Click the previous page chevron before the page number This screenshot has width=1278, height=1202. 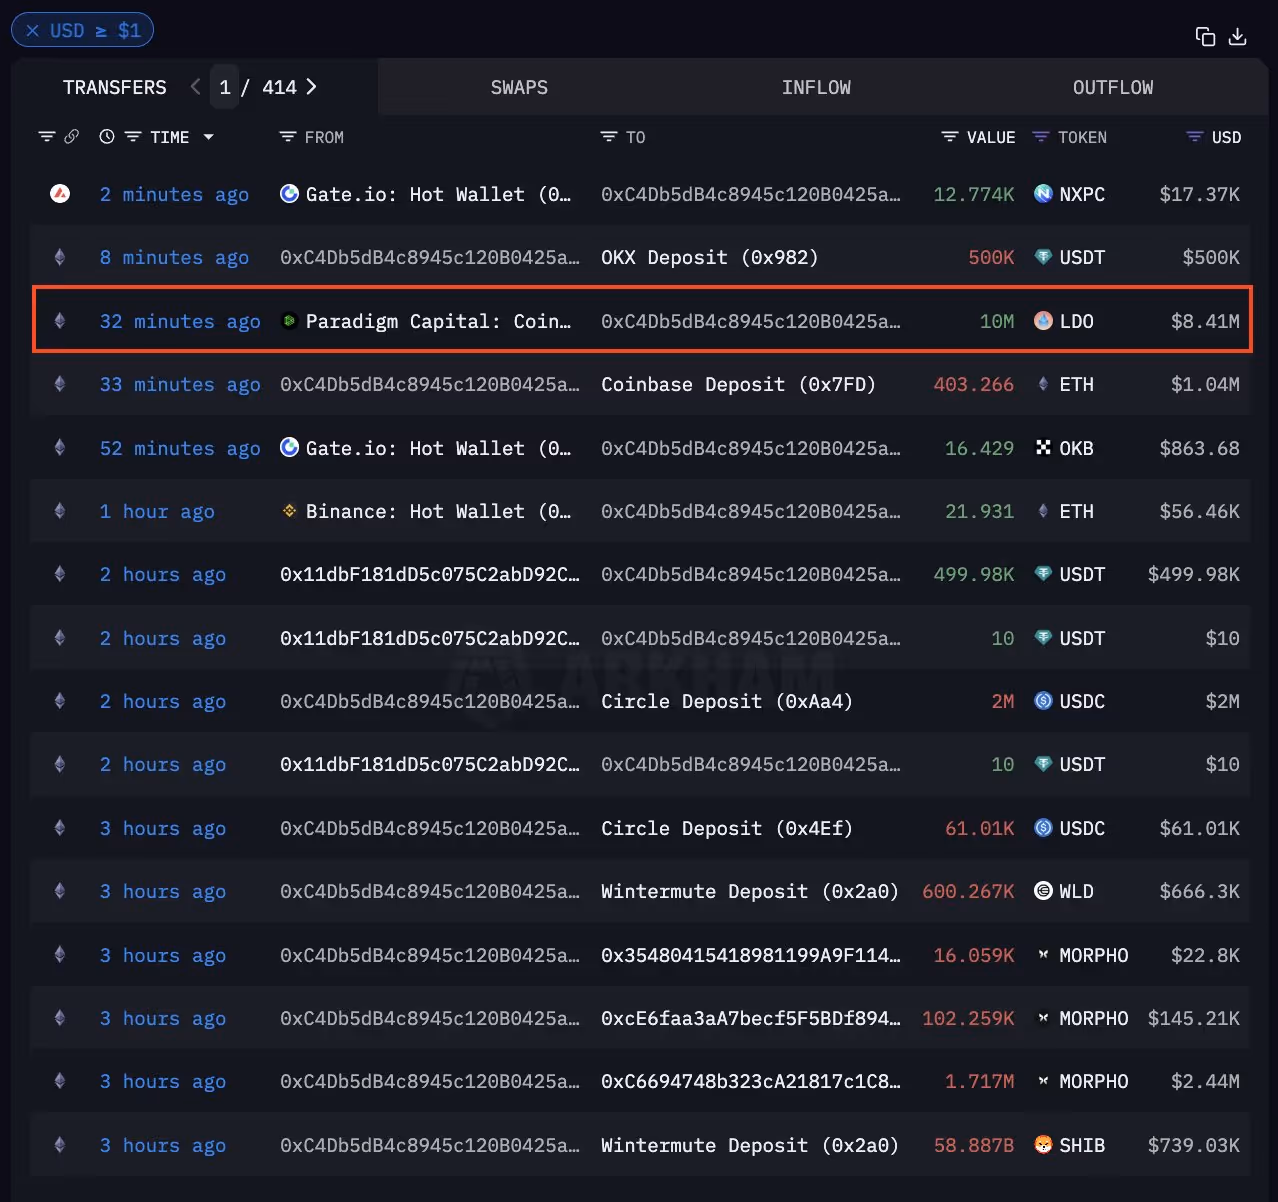click(x=195, y=87)
